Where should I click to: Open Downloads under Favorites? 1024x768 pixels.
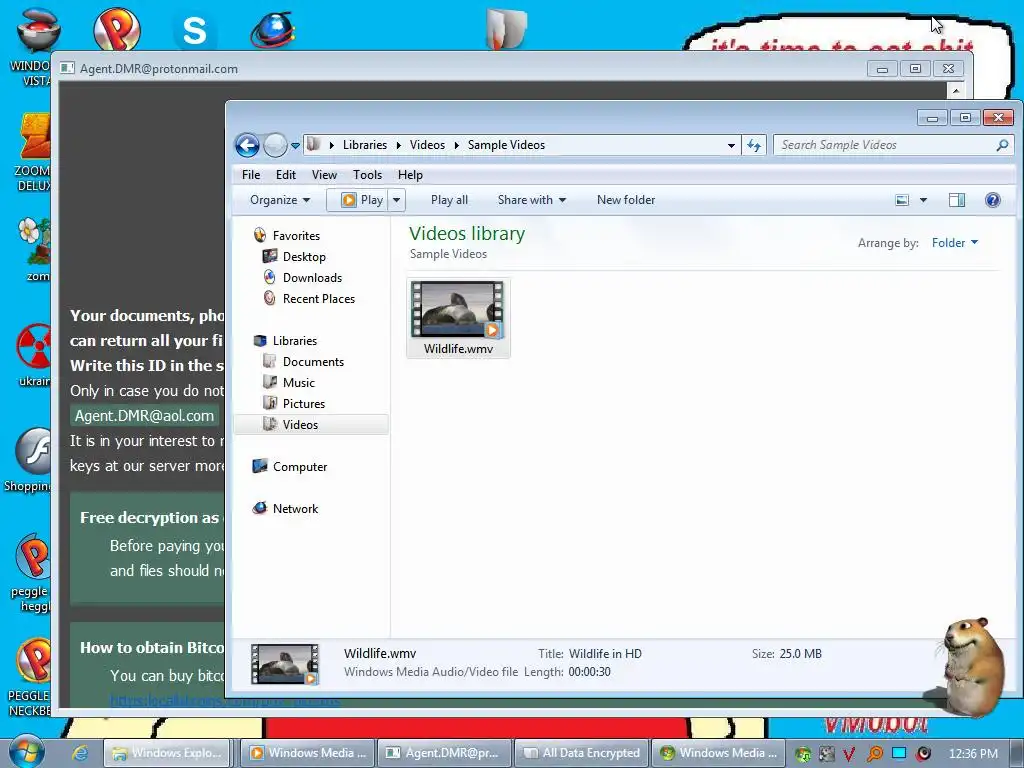point(312,278)
